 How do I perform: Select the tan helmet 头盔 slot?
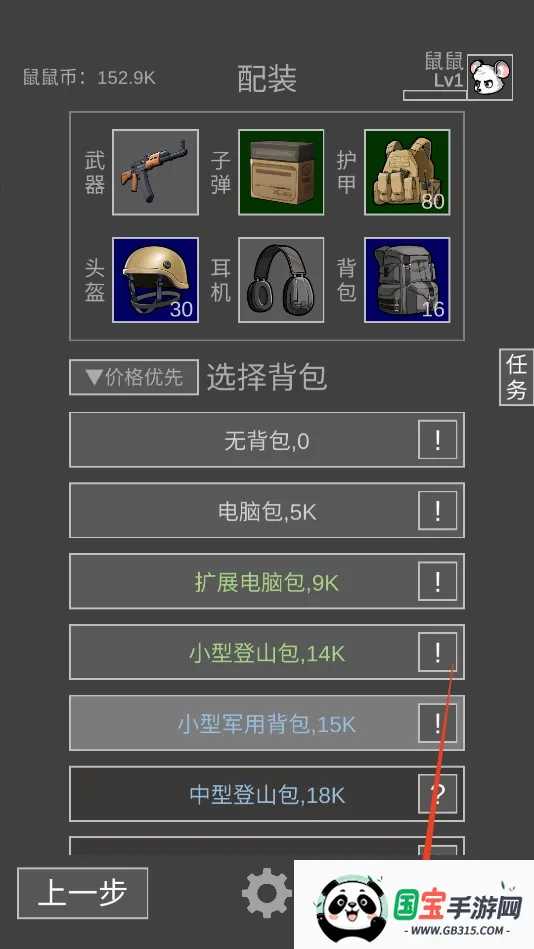pos(156,280)
